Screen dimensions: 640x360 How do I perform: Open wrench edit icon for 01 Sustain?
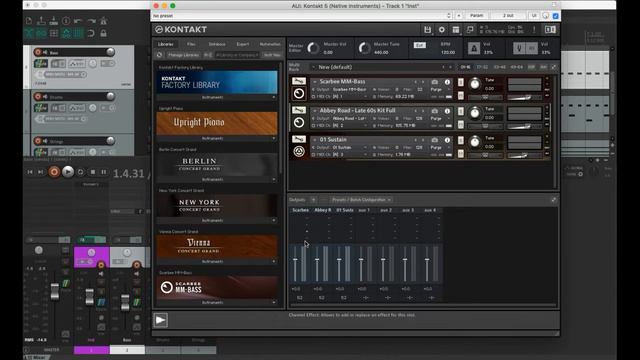tap(299, 139)
